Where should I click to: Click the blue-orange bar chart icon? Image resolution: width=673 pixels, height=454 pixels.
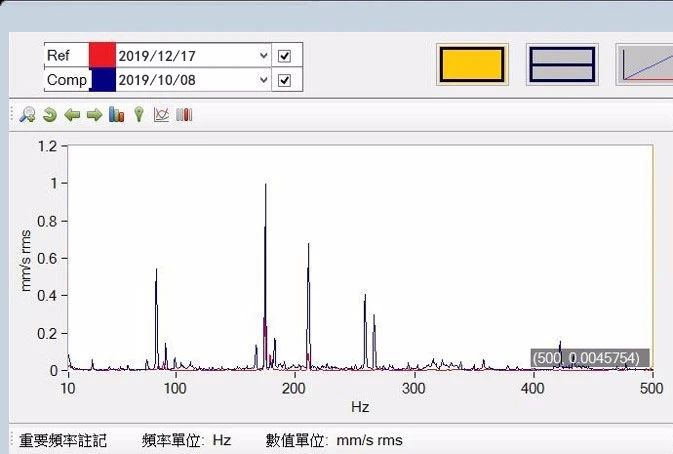pyautogui.click(x=116, y=115)
